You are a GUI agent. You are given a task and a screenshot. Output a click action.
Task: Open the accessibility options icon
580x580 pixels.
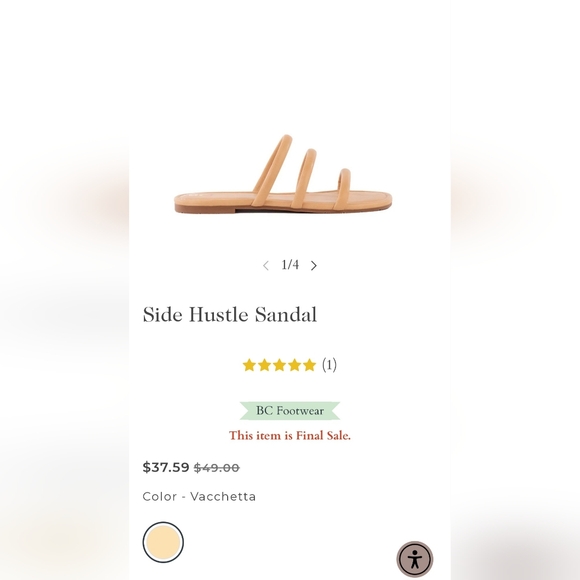tap(415, 559)
